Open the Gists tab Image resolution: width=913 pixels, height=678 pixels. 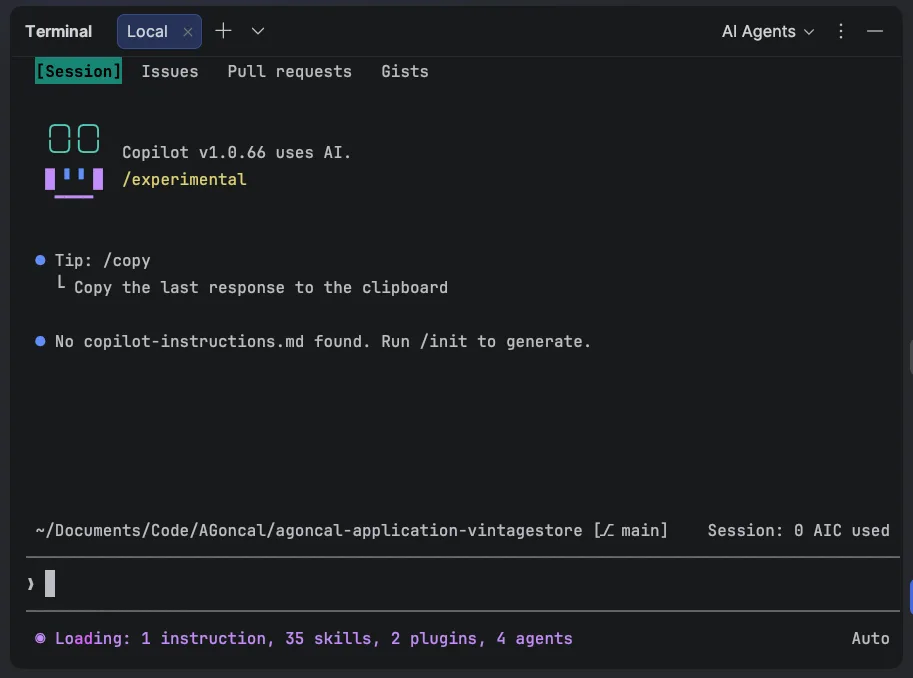(405, 72)
